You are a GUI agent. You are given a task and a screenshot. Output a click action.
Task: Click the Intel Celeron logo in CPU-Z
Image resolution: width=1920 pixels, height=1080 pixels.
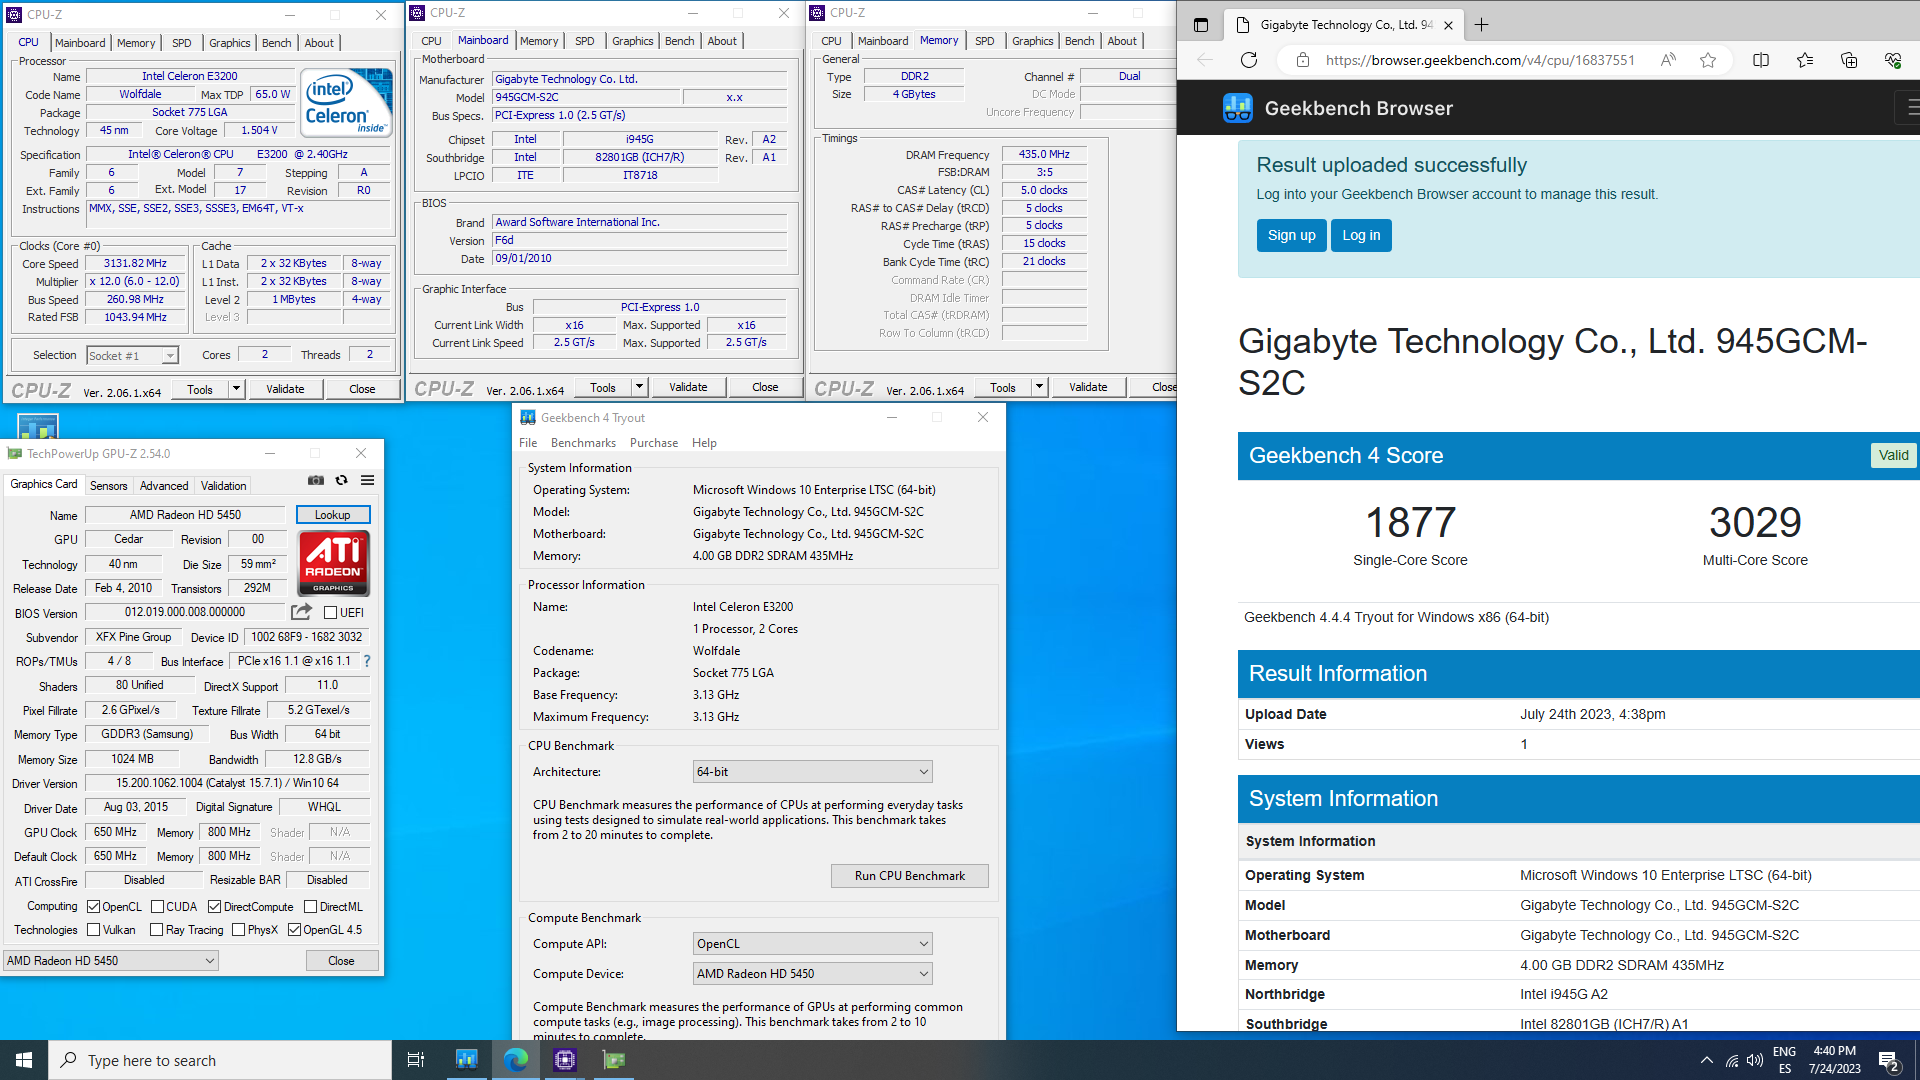coord(347,102)
